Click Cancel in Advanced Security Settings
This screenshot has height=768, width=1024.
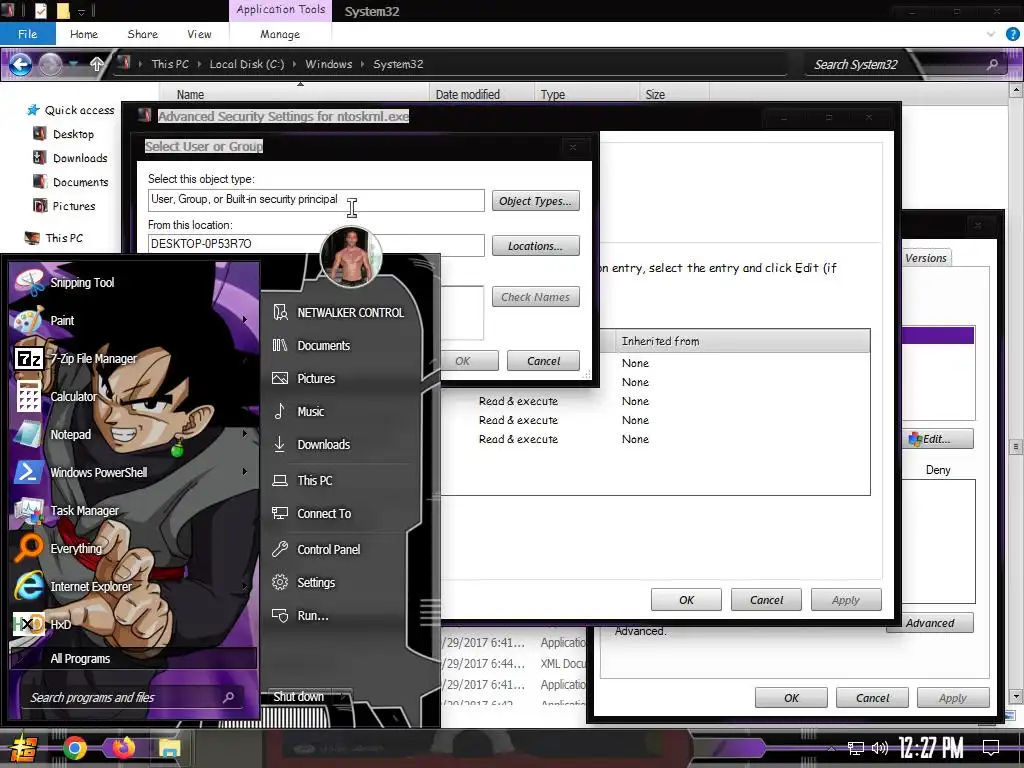coord(766,600)
